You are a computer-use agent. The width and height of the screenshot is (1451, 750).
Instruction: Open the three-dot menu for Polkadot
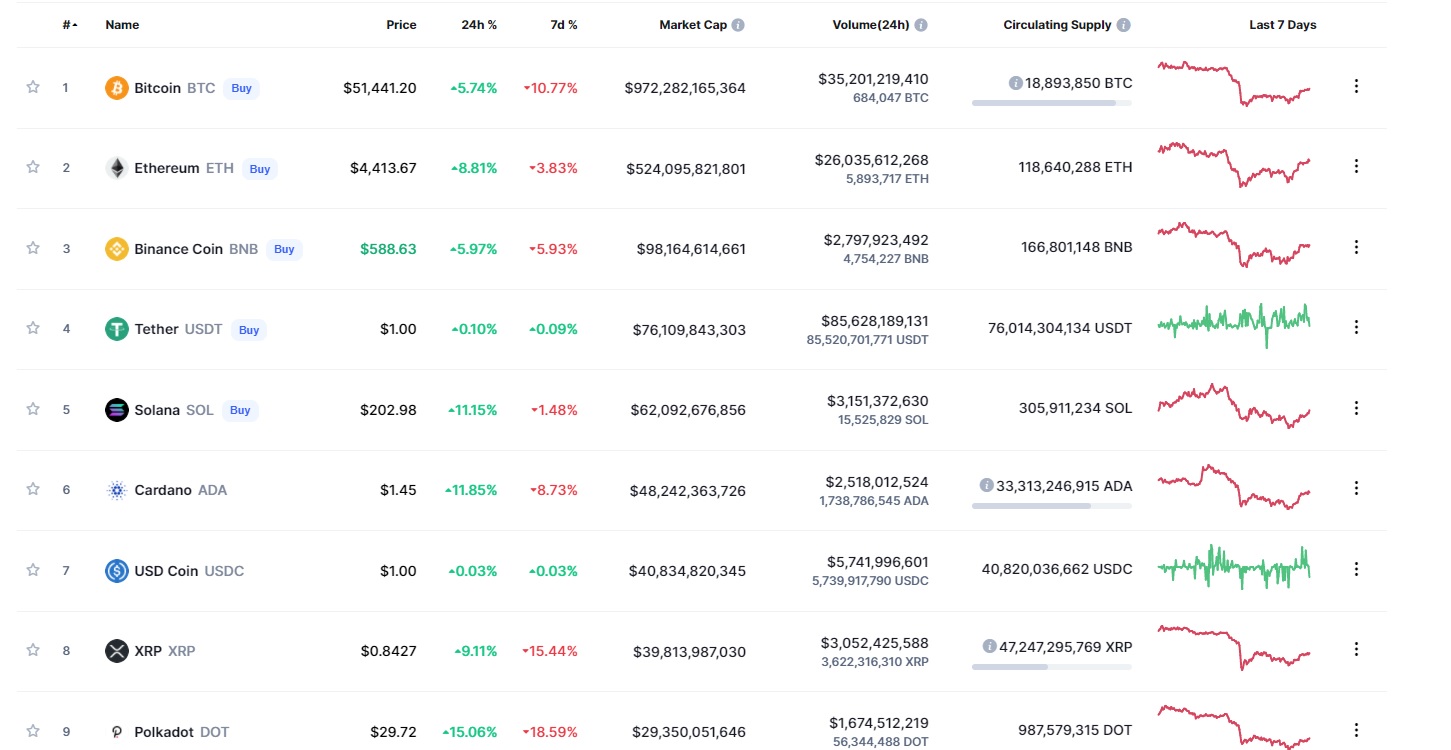pyautogui.click(x=1356, y=730)
